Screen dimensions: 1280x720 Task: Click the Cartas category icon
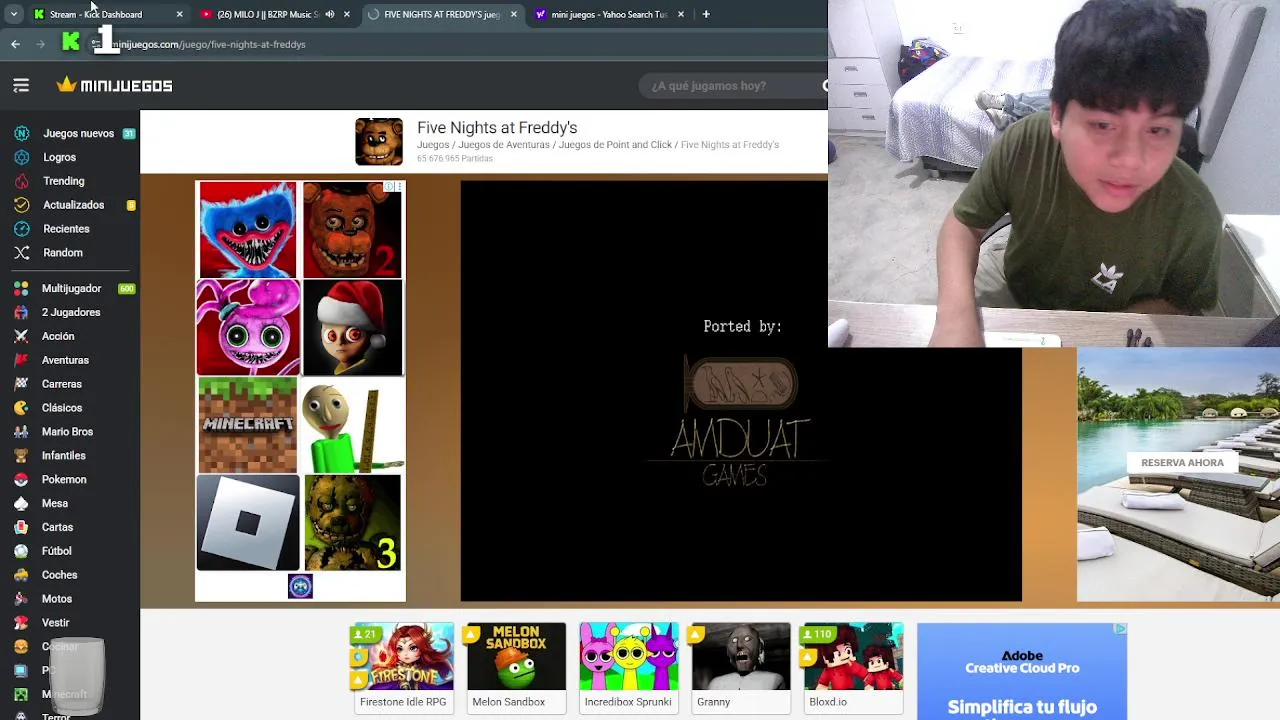pyautogui.click(x=21, y=527)
